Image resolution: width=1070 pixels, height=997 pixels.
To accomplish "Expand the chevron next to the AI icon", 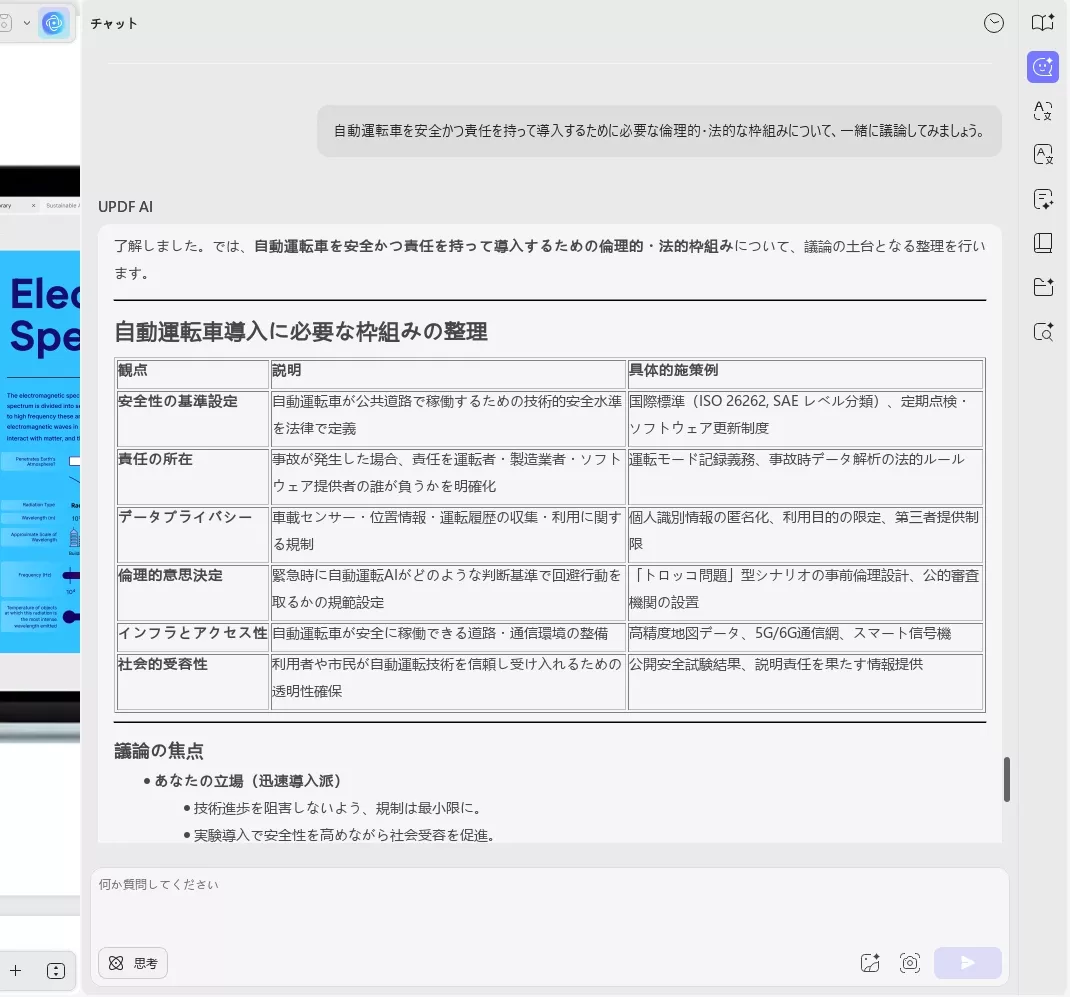I will click(x=27, y=23).
